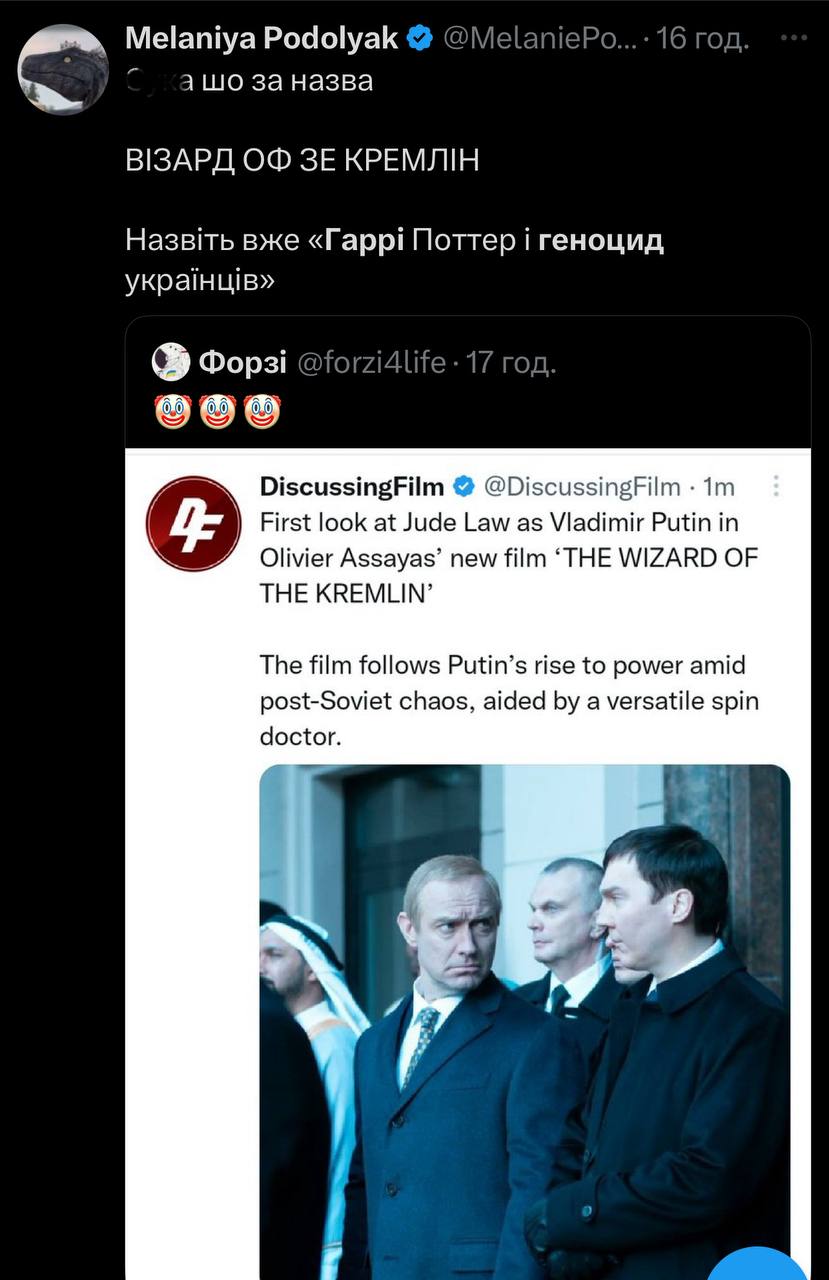Open the 16 год. timestamp link
Viewport: 829px width, 1280px height.
pos(702,39)
